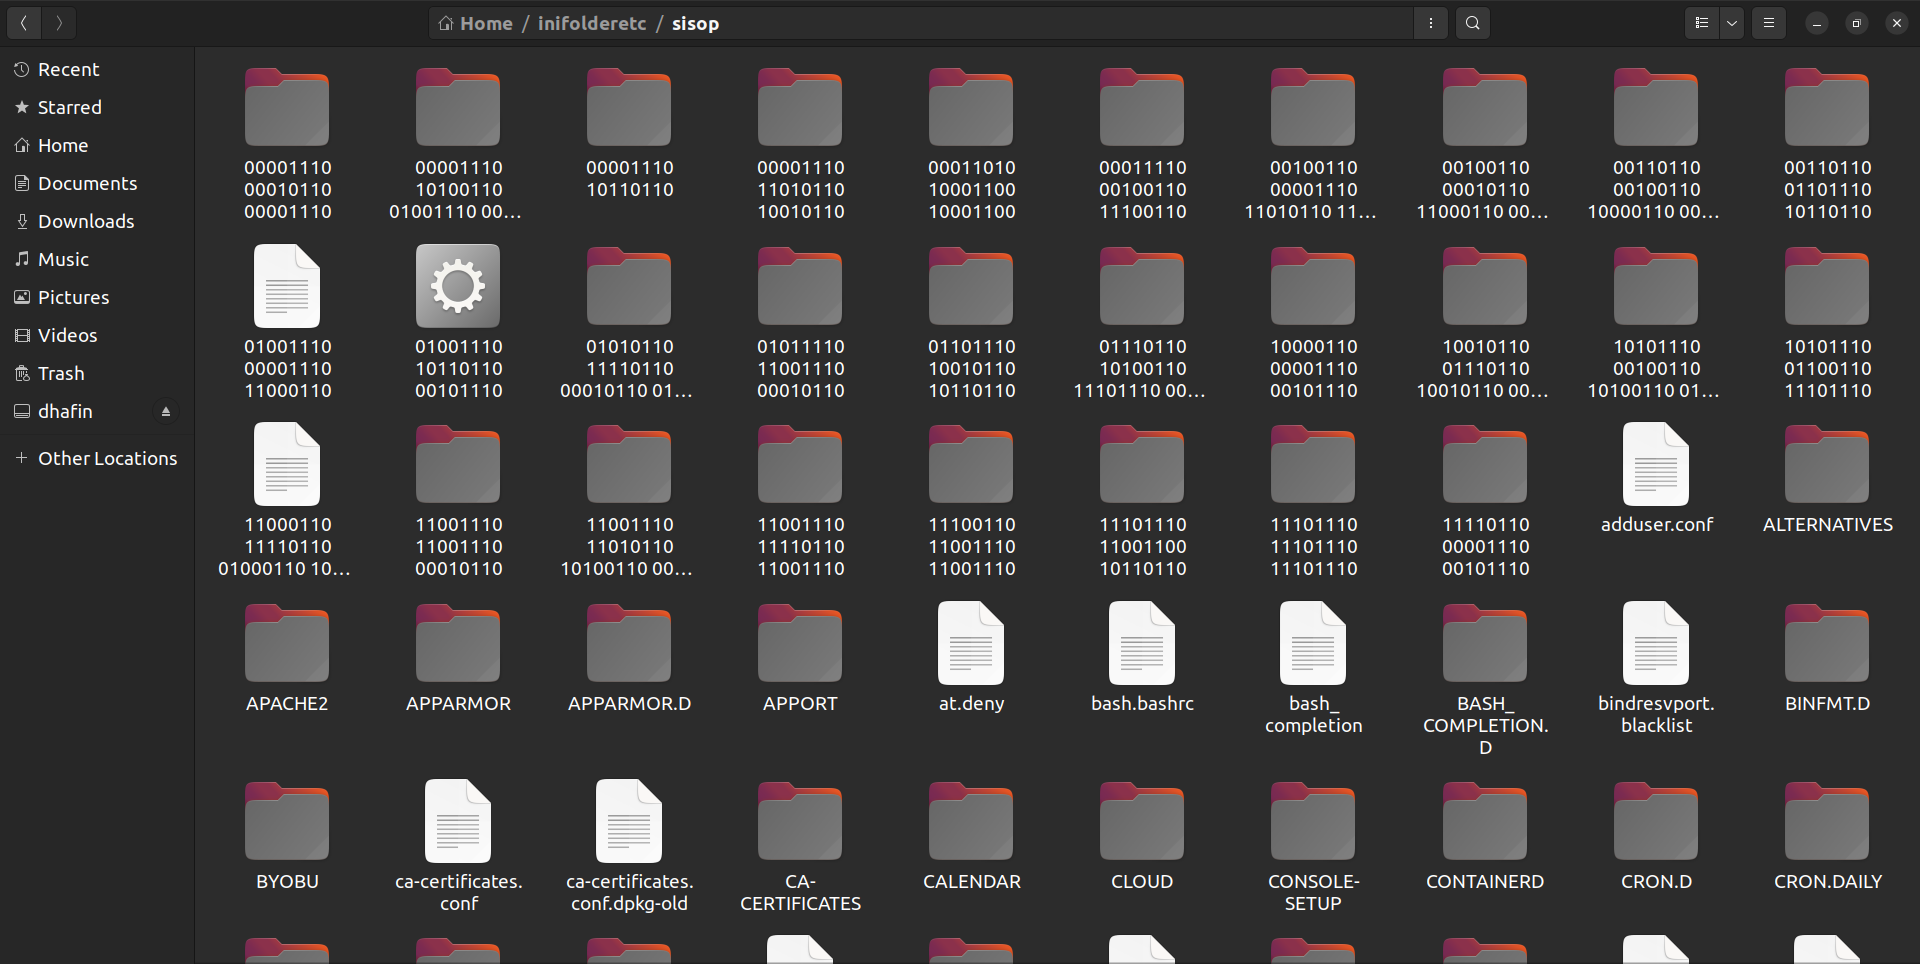Select folder 11100110 11001110 11001110
Screen dimensions: 1920x964
tap(971, 501)
